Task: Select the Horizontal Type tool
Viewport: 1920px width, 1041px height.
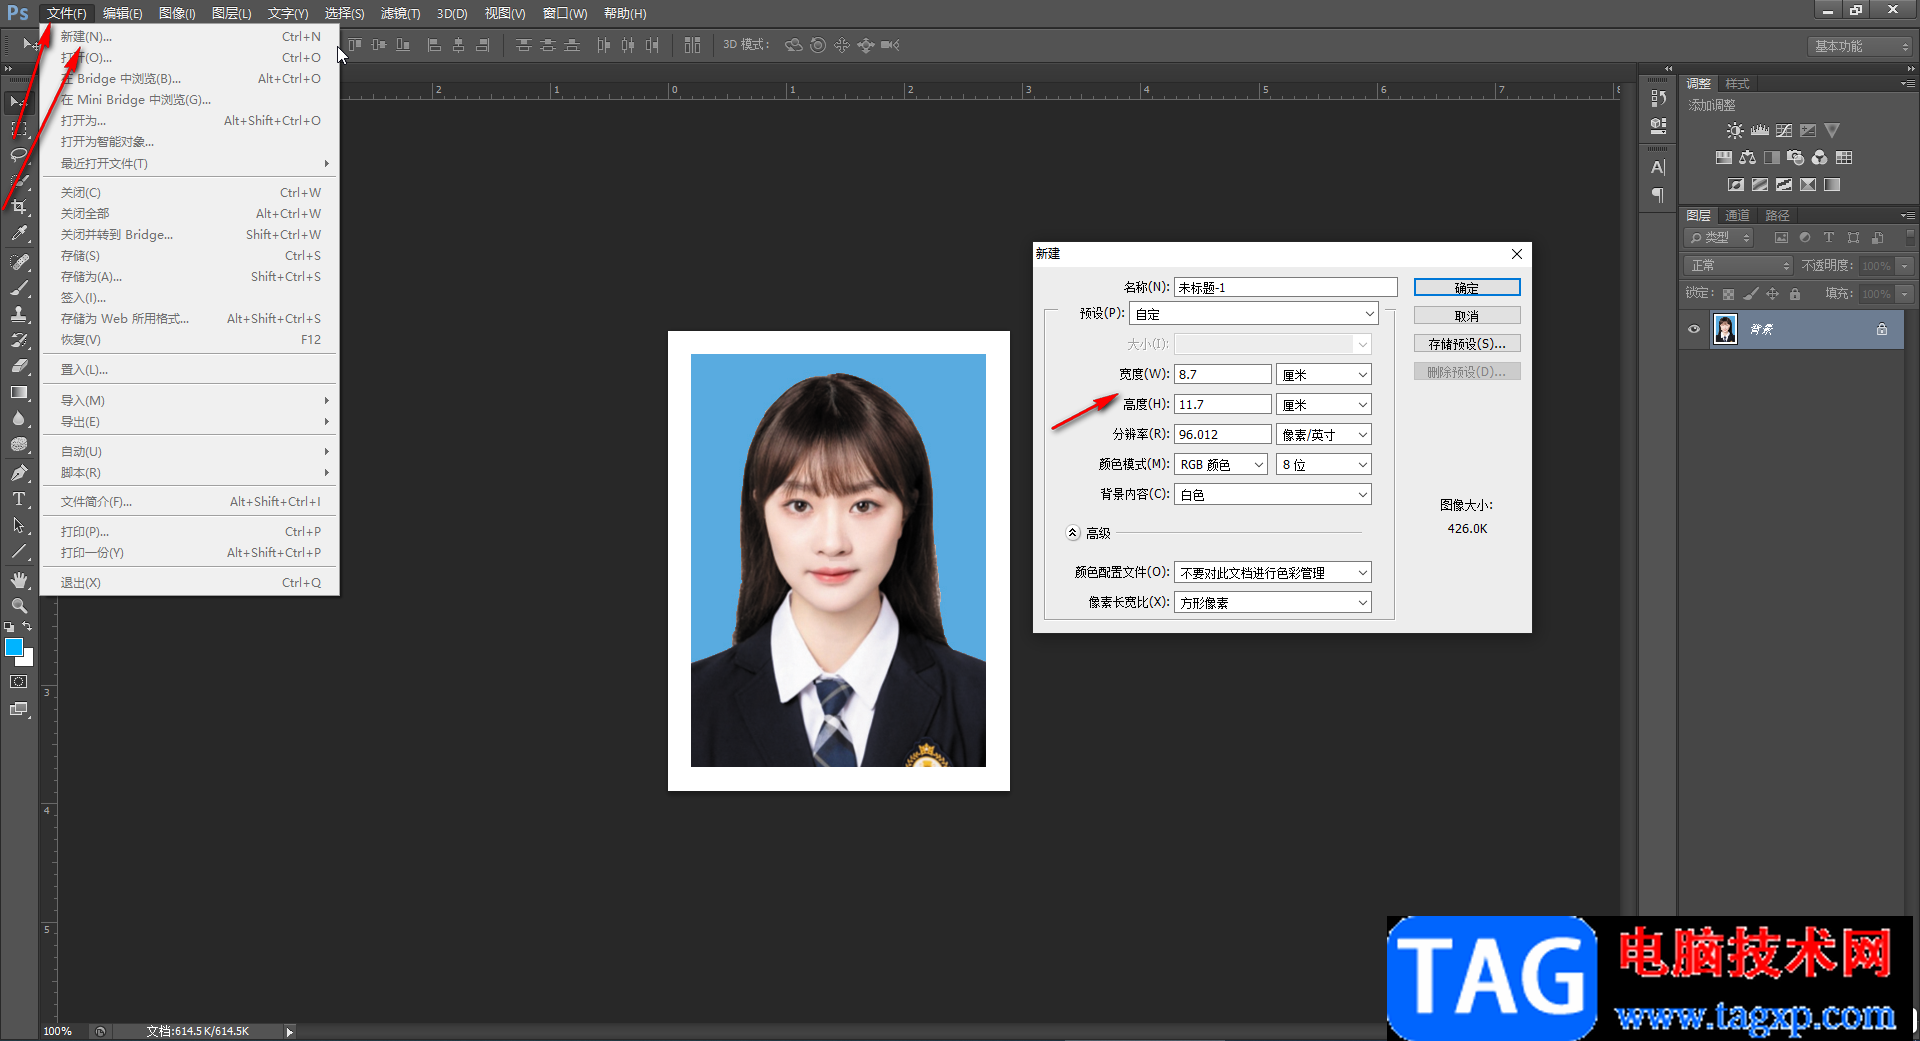Action: coord(19,499)
